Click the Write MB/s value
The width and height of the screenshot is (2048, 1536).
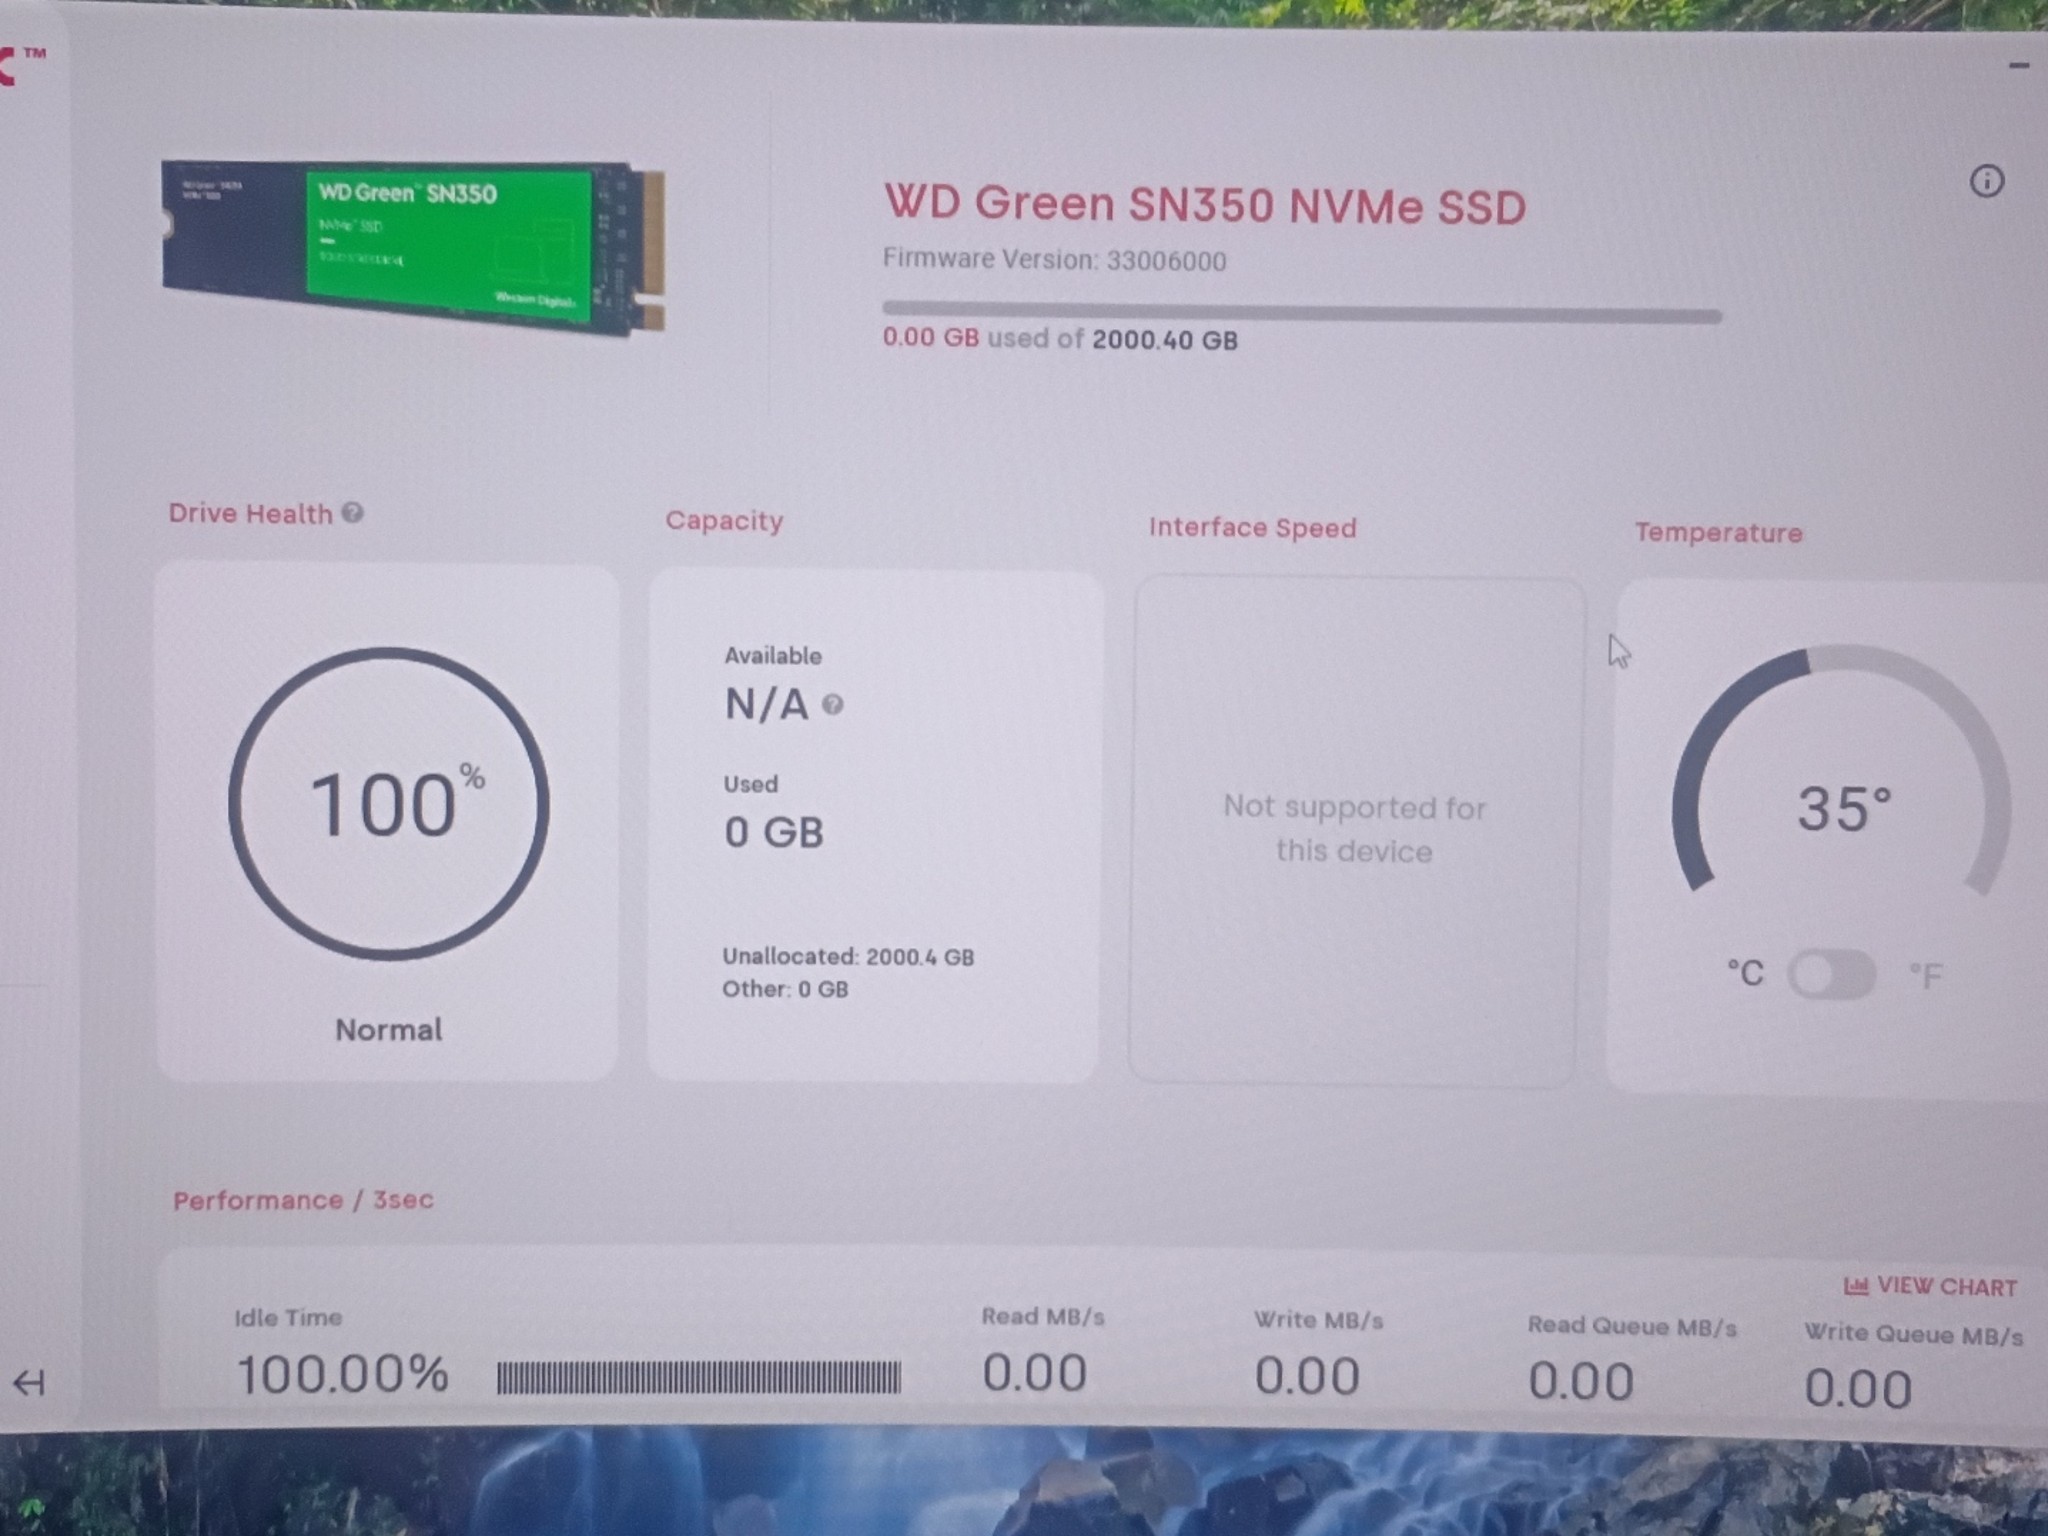tap(1307, 1377)
